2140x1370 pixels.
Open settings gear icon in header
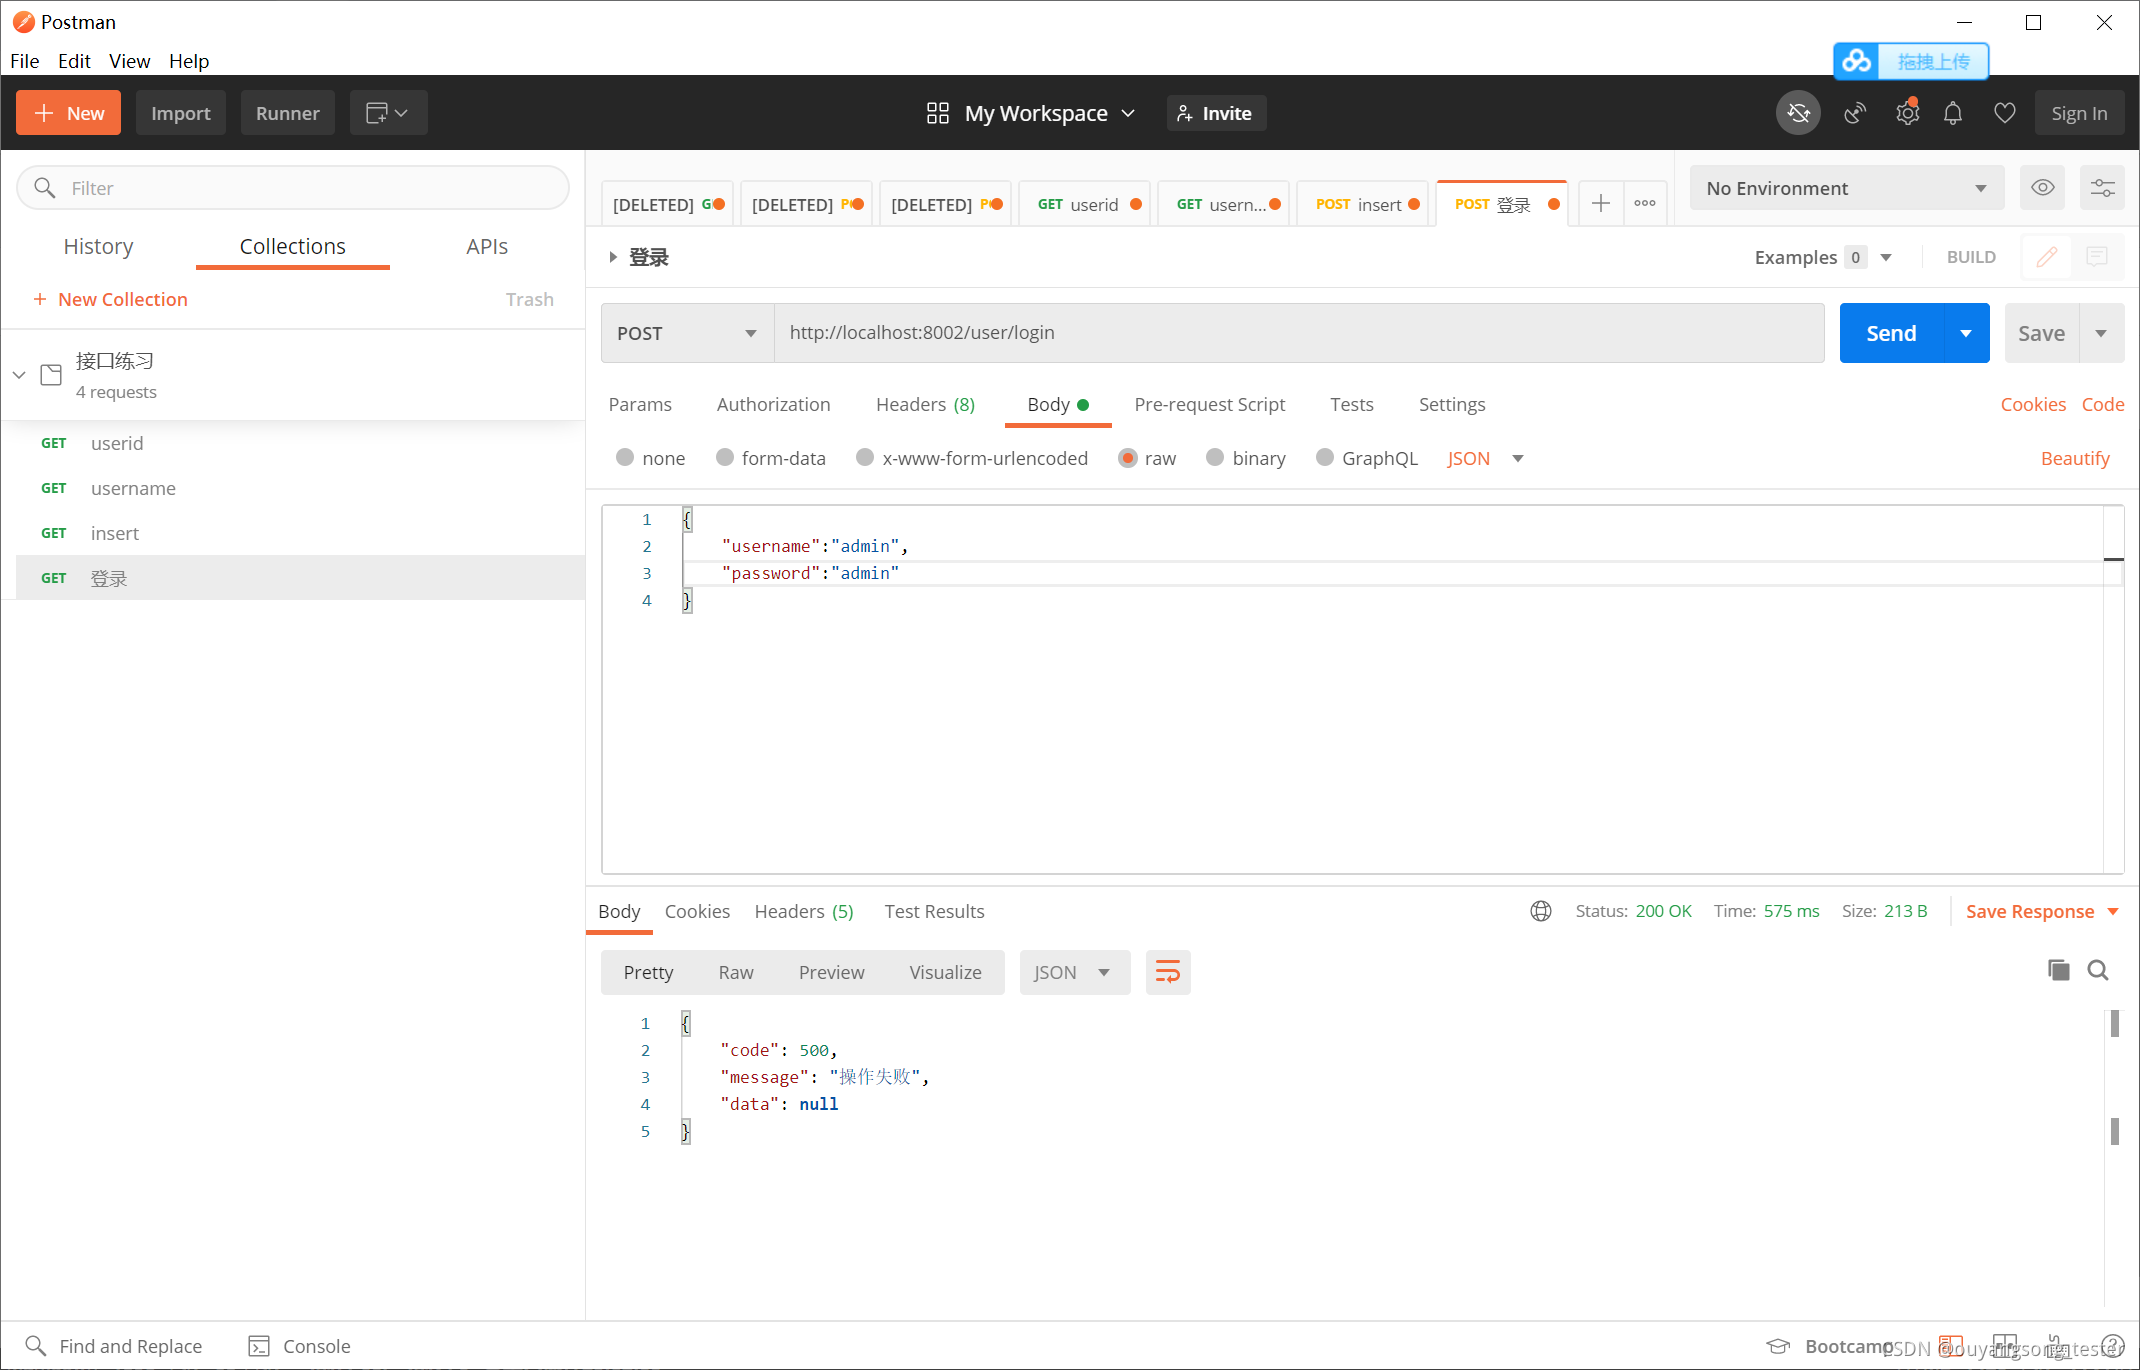[x=1907, y=113]
